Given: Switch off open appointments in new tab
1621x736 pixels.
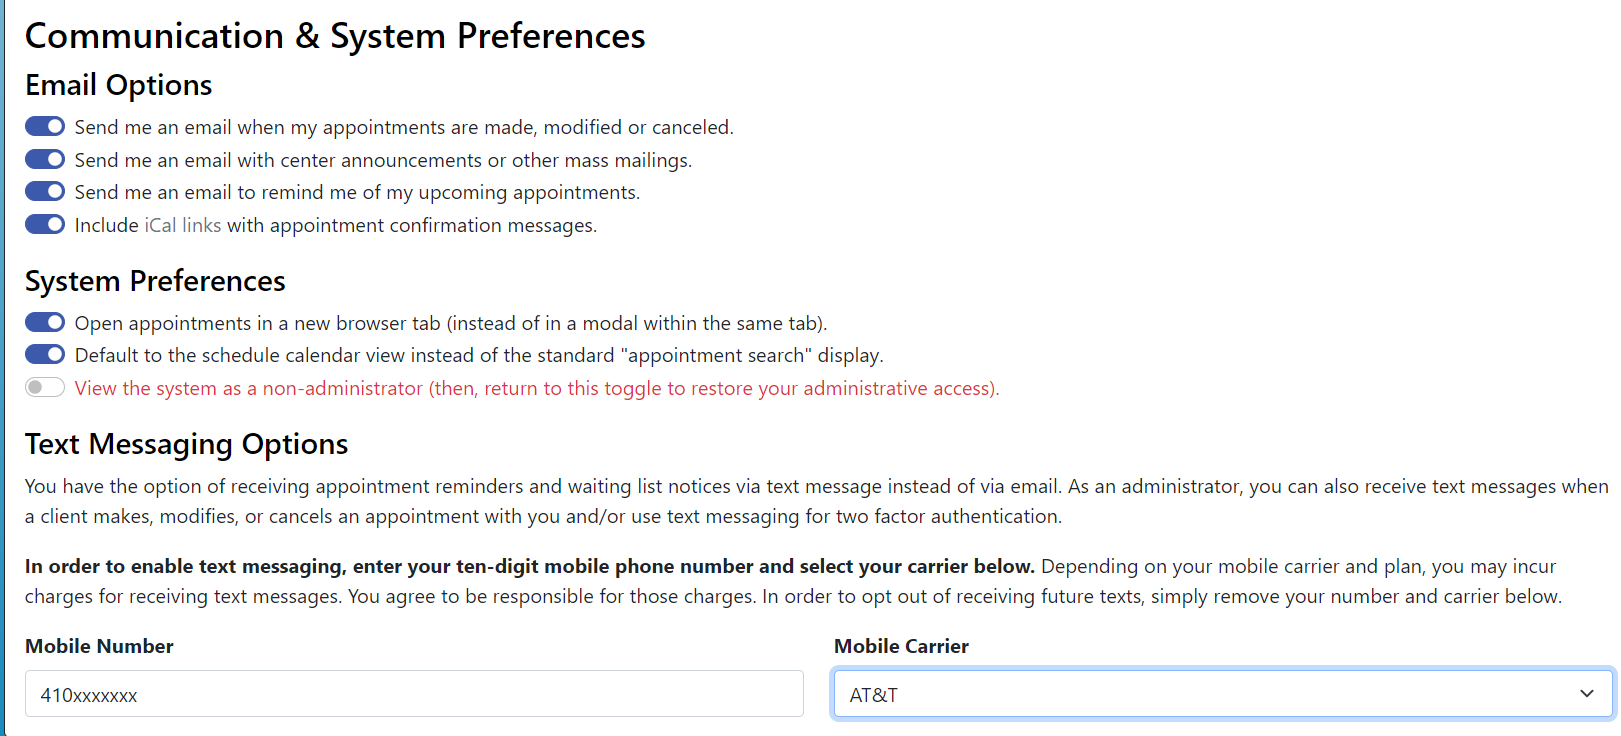Looking at the screenshot, I should coord(45,323).
